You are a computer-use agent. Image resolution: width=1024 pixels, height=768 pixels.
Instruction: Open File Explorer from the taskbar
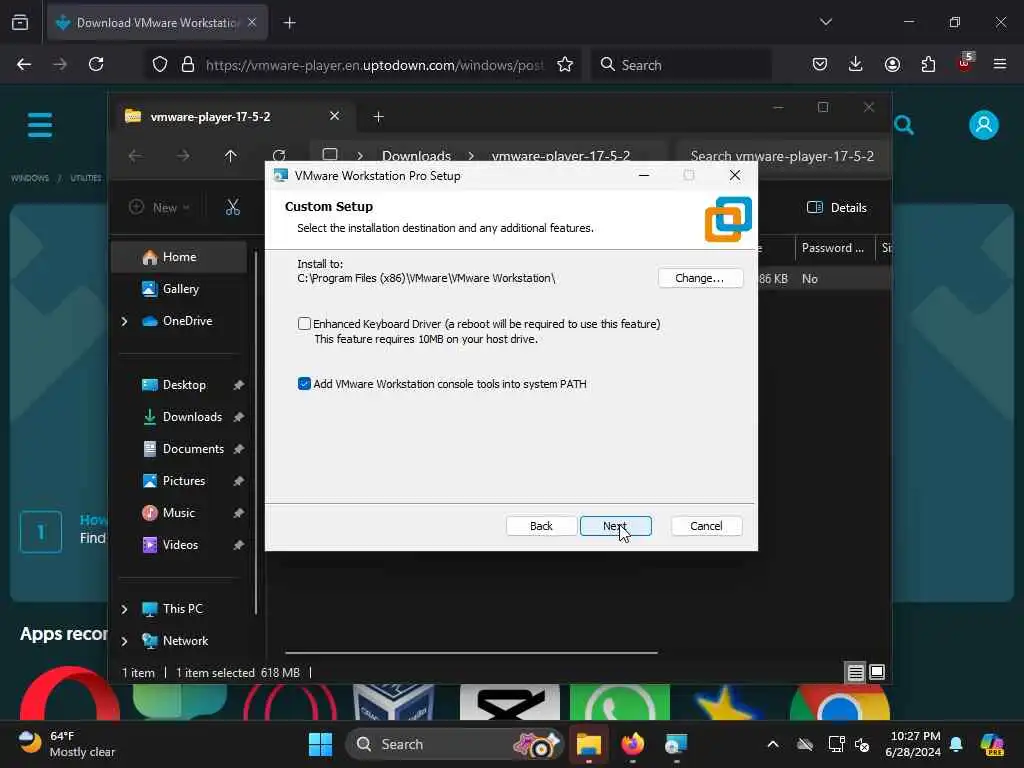click(x=588, y=744)
